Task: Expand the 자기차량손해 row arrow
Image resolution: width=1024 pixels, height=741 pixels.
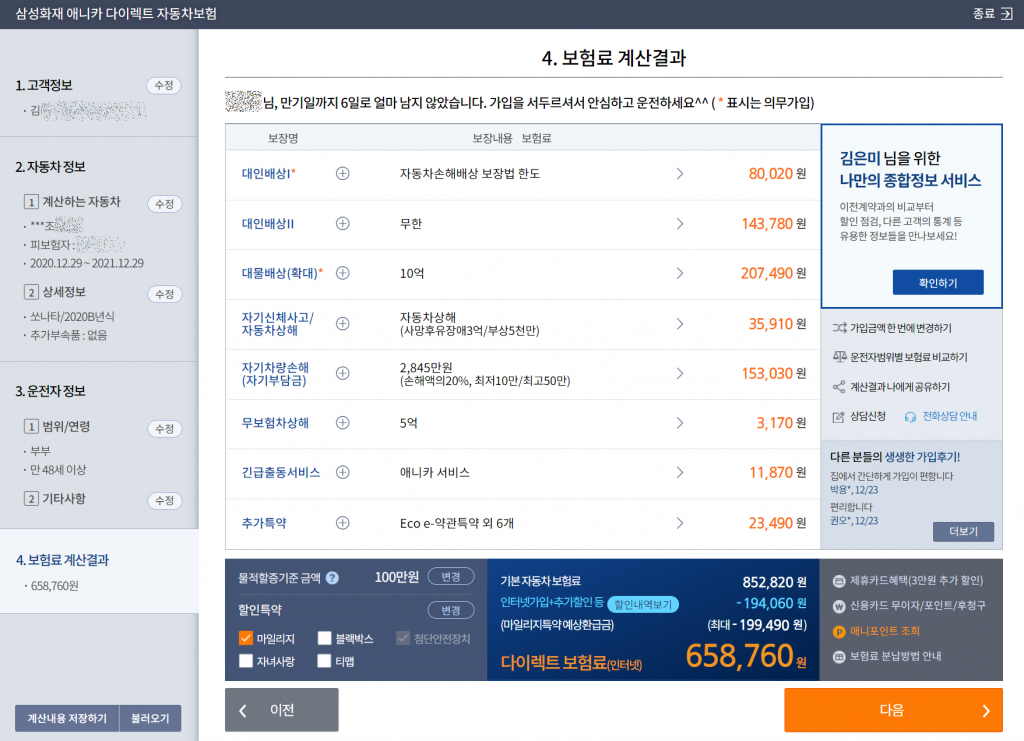Action: pyautogui.click(x=680, y=373)
